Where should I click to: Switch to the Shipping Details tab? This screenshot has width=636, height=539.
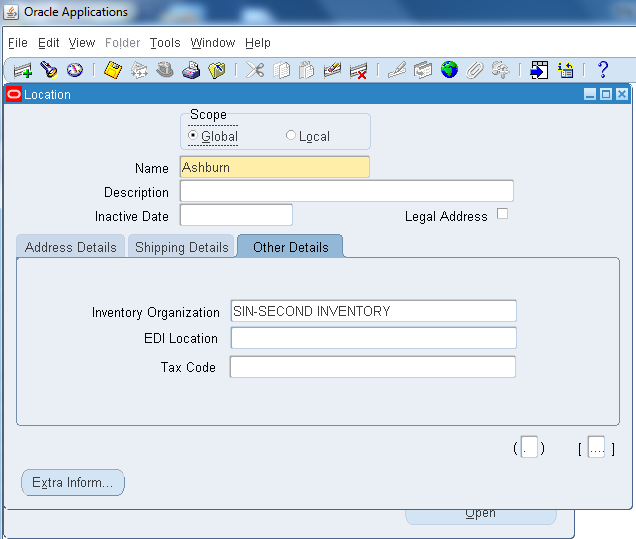[x=181, y=247]
